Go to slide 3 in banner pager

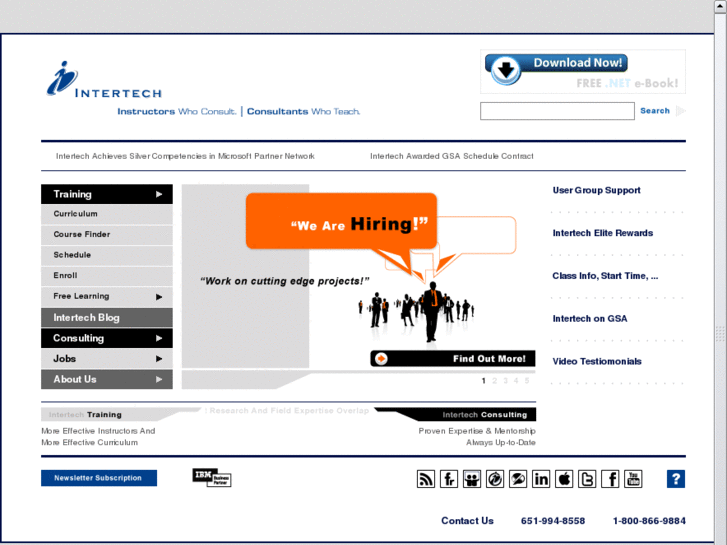tap(505, 381)
